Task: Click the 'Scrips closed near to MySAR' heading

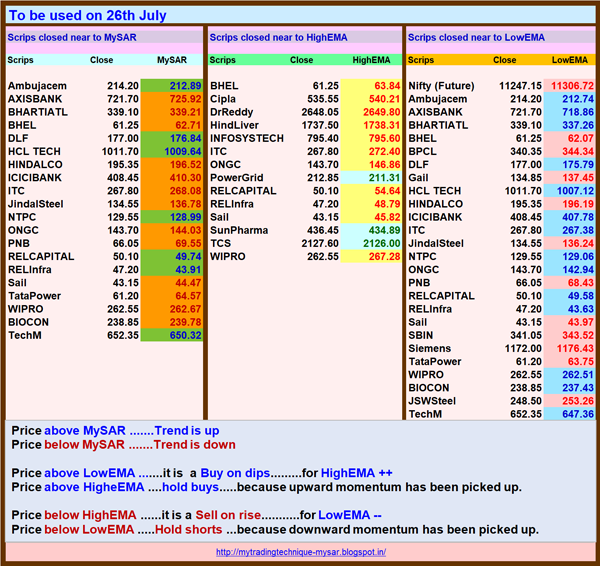Action: (x=72, y=38)
